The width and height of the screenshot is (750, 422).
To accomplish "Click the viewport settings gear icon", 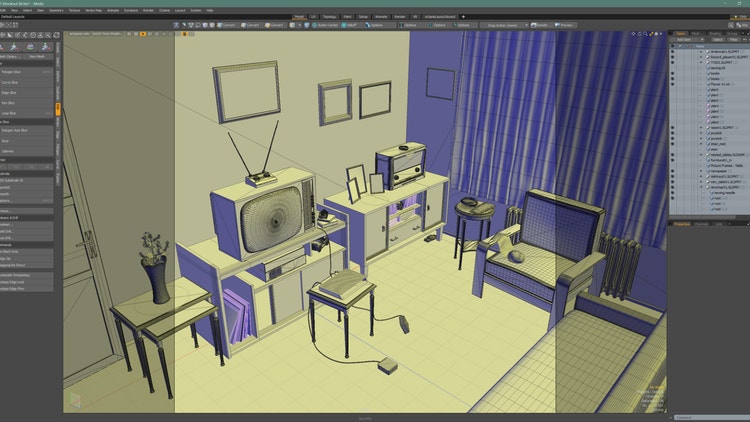I will [656, 34].
